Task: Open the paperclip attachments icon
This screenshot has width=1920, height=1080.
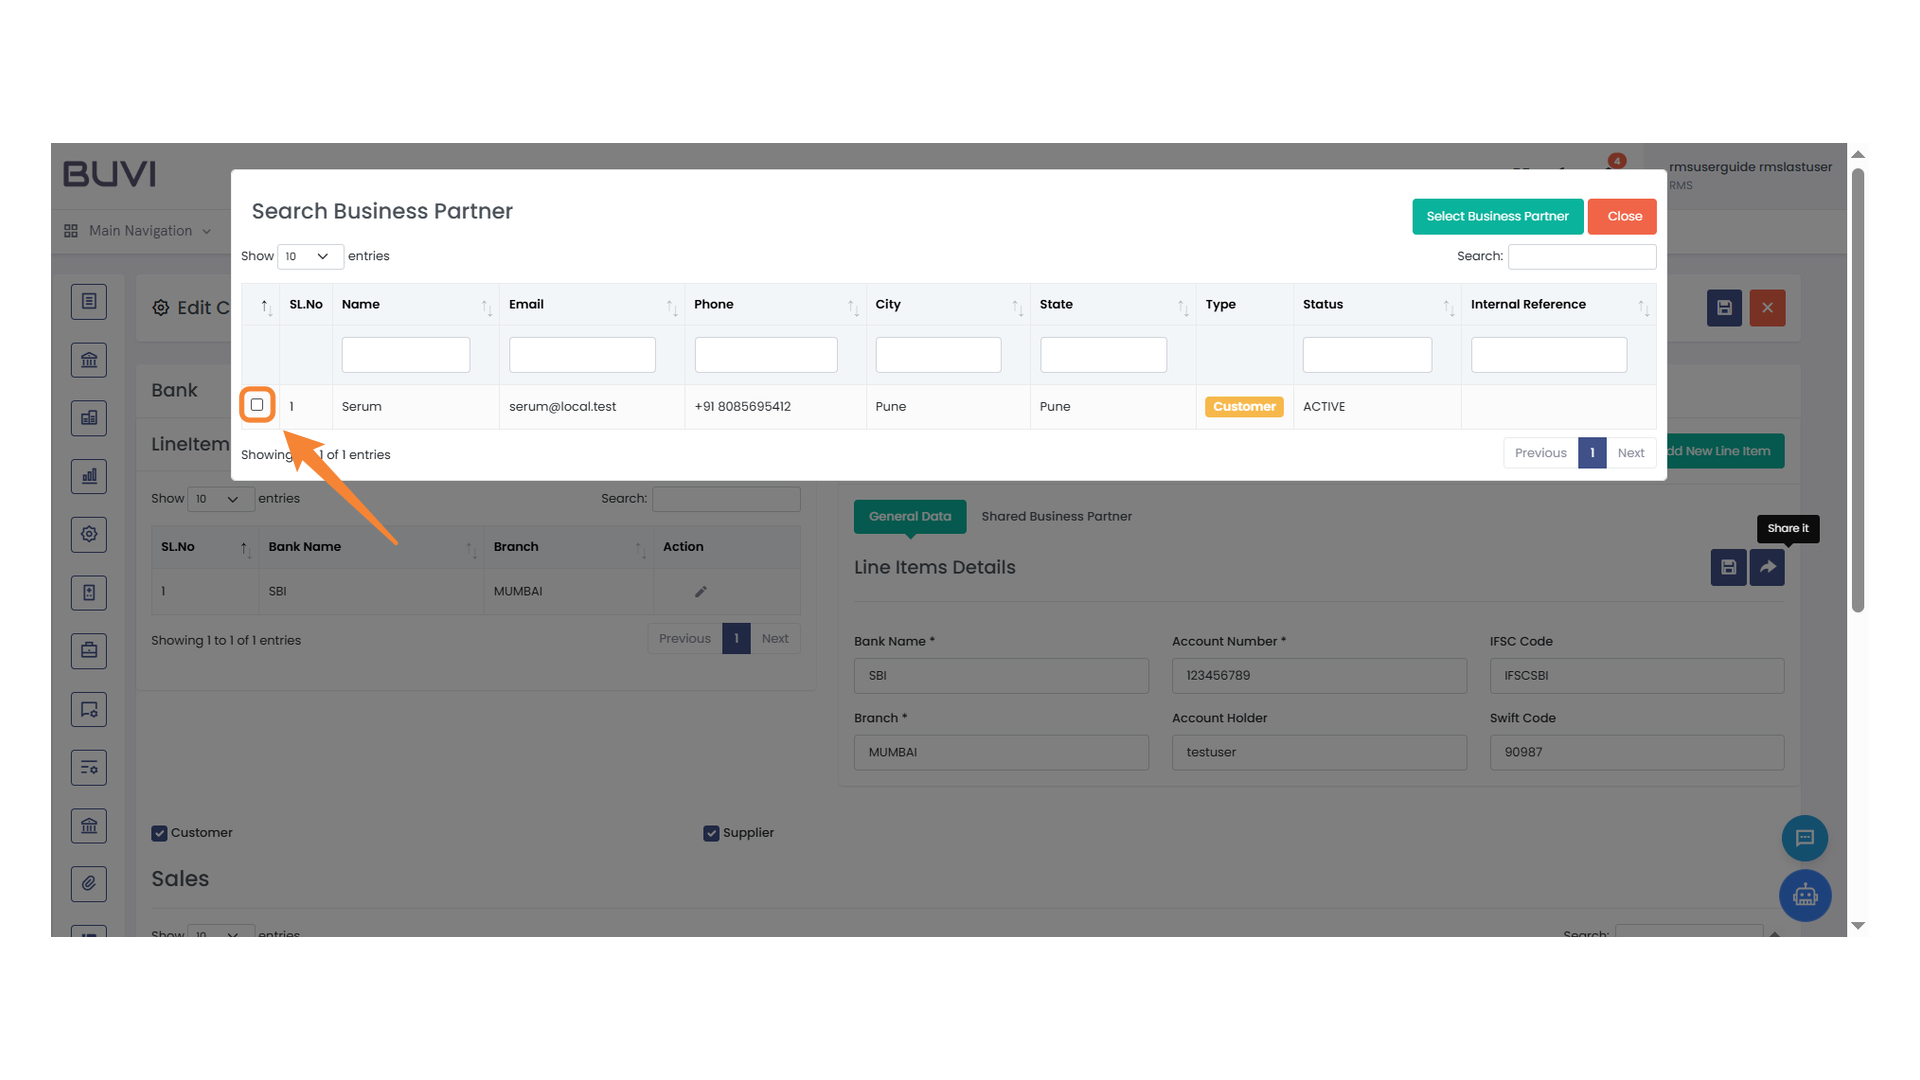Action: tap(89, 883)
